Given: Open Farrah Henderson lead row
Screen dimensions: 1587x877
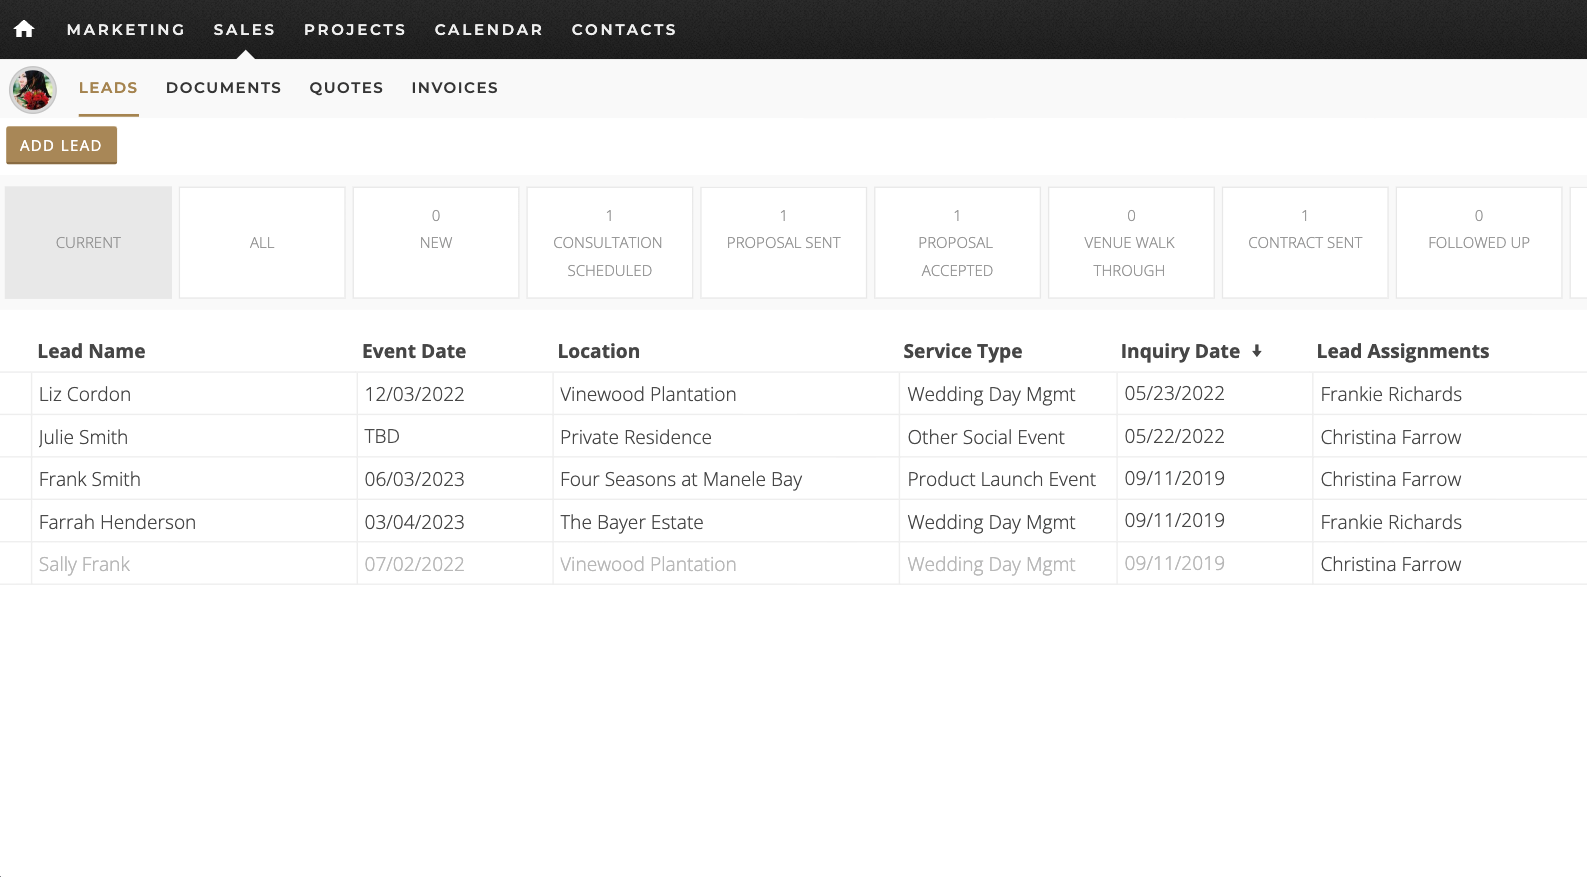Looking at the screenshot, I should (x=117, y=522).
